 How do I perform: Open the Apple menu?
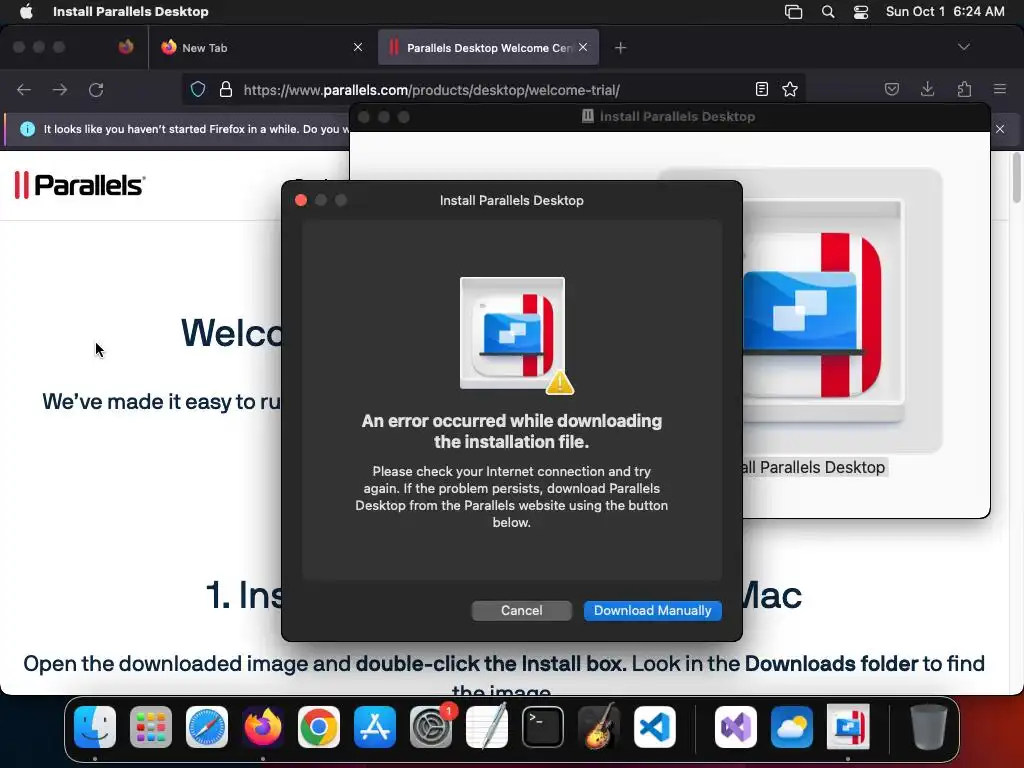click(x=26, y=12)
